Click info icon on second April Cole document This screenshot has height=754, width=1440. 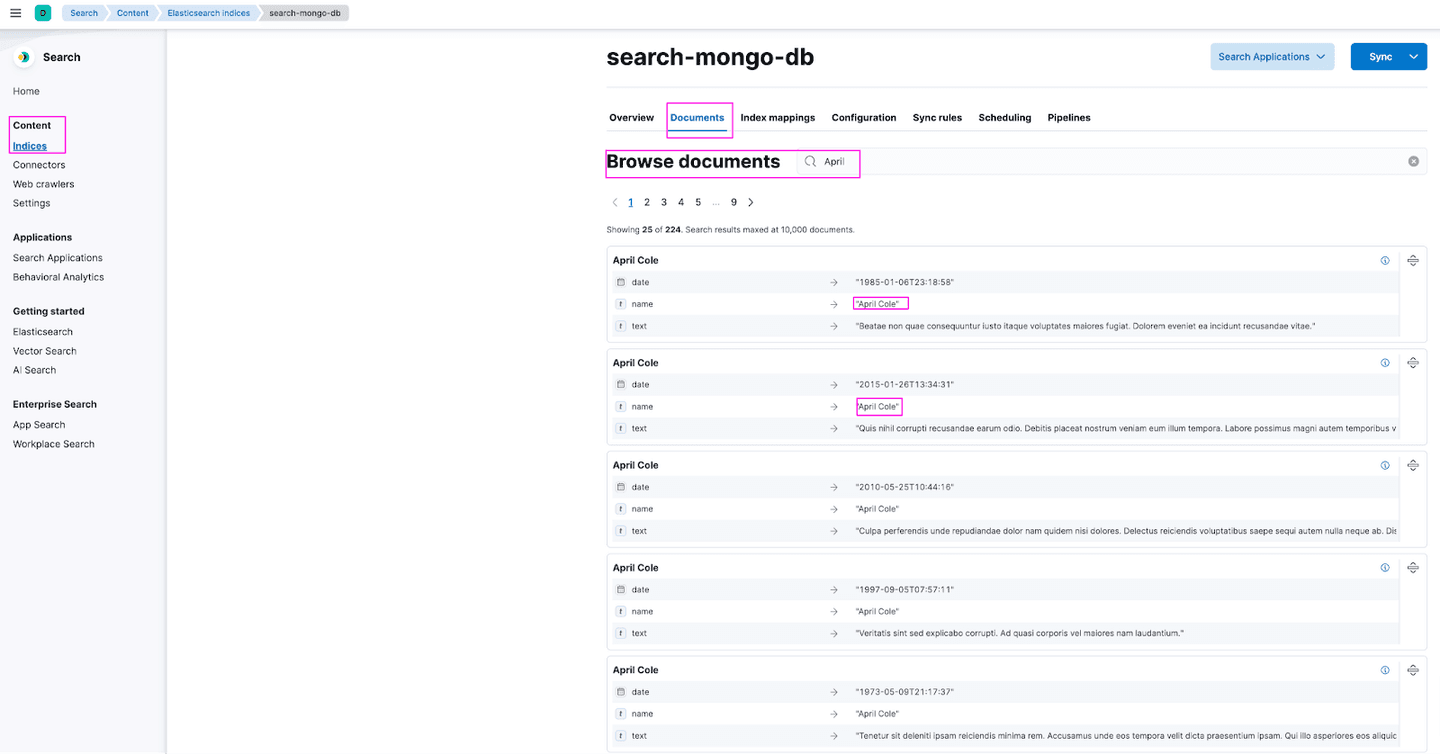tap(1385, 363)
